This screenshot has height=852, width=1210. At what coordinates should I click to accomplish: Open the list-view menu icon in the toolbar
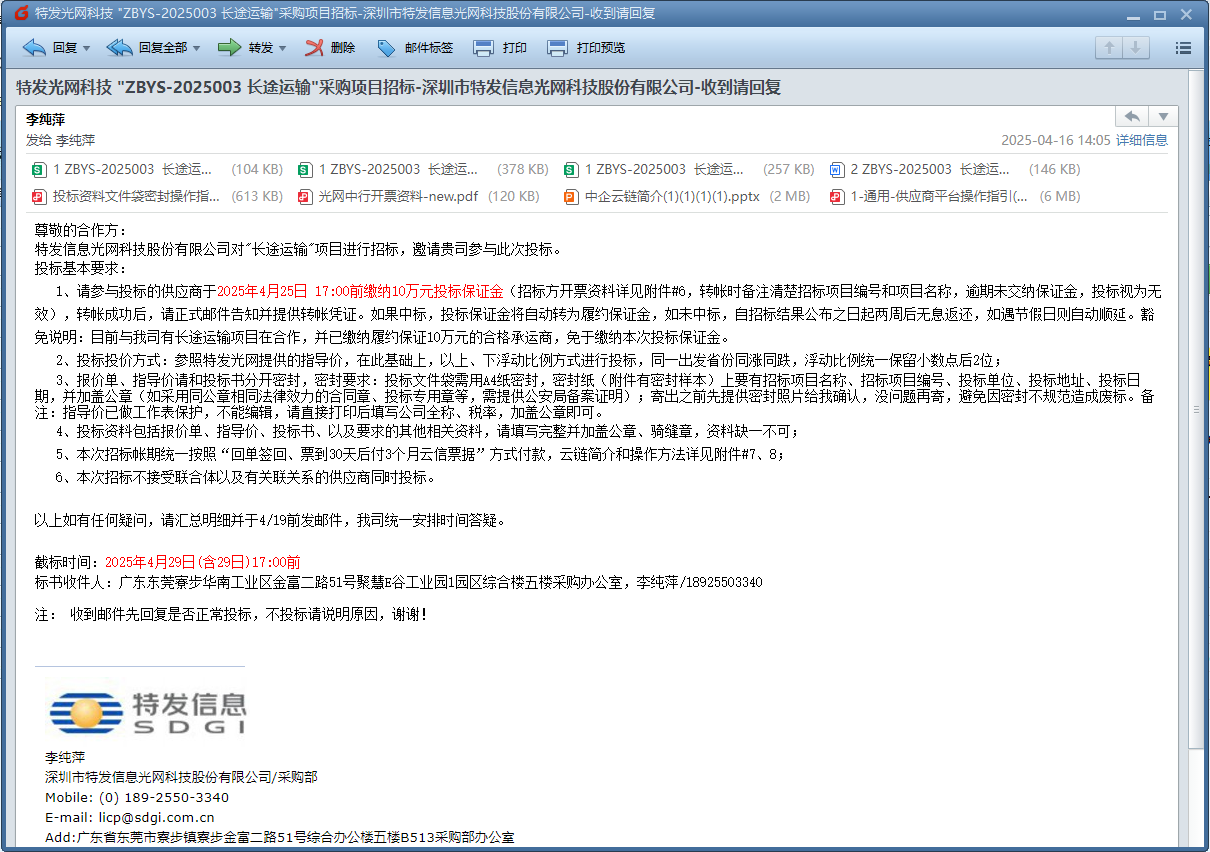click(x=1183, y=47)
